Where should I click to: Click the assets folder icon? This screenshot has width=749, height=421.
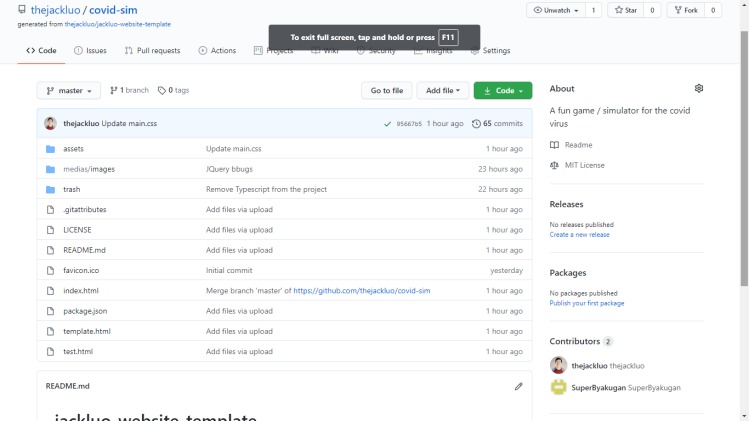[x=50, y=149]
